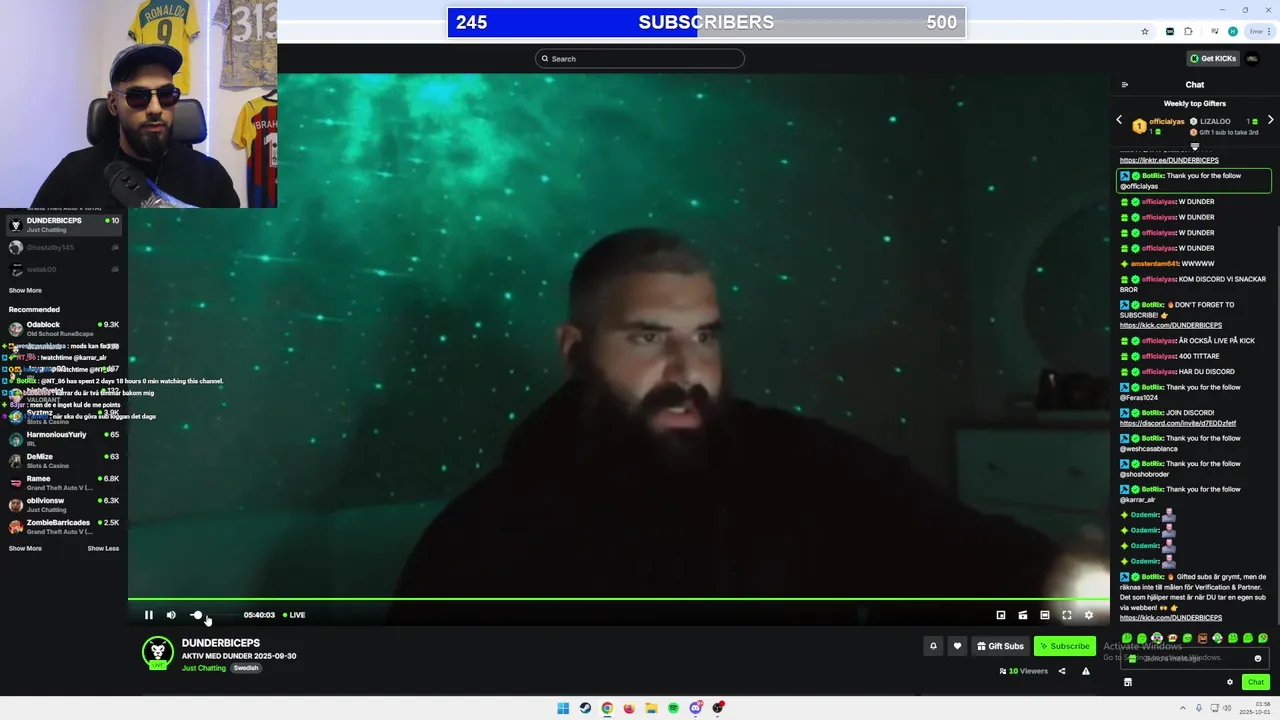Image resolution: width=1280 pixels, height=720 pixels.
Task: Enter fullscreen on the video player
Action: point(1067,615)
